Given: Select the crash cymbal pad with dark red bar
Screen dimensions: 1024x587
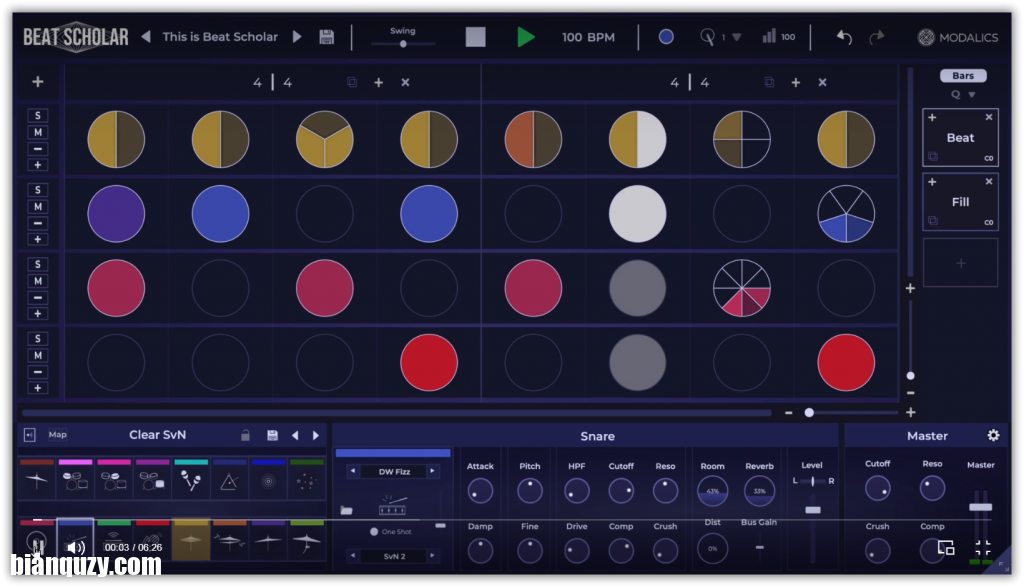Looking at the screenshot, I should click(x=37, y=481).
